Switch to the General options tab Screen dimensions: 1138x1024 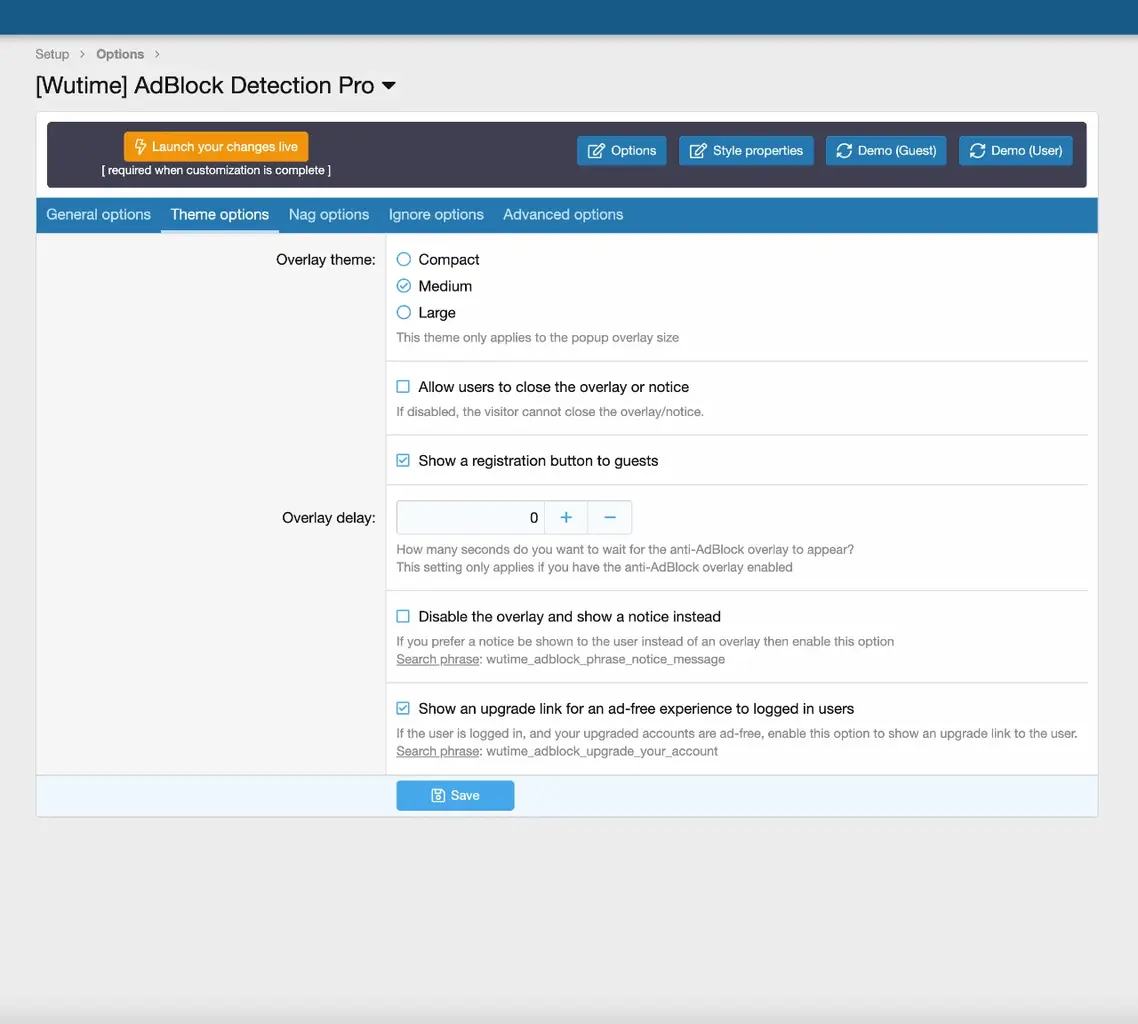pos(98,215)
